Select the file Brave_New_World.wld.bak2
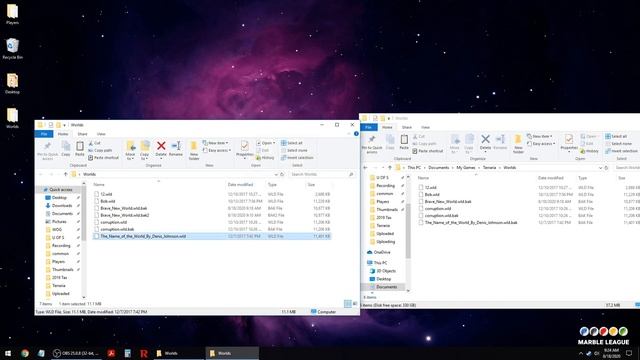The width and height of the screenshot is (640, 360). pos(211,215)
